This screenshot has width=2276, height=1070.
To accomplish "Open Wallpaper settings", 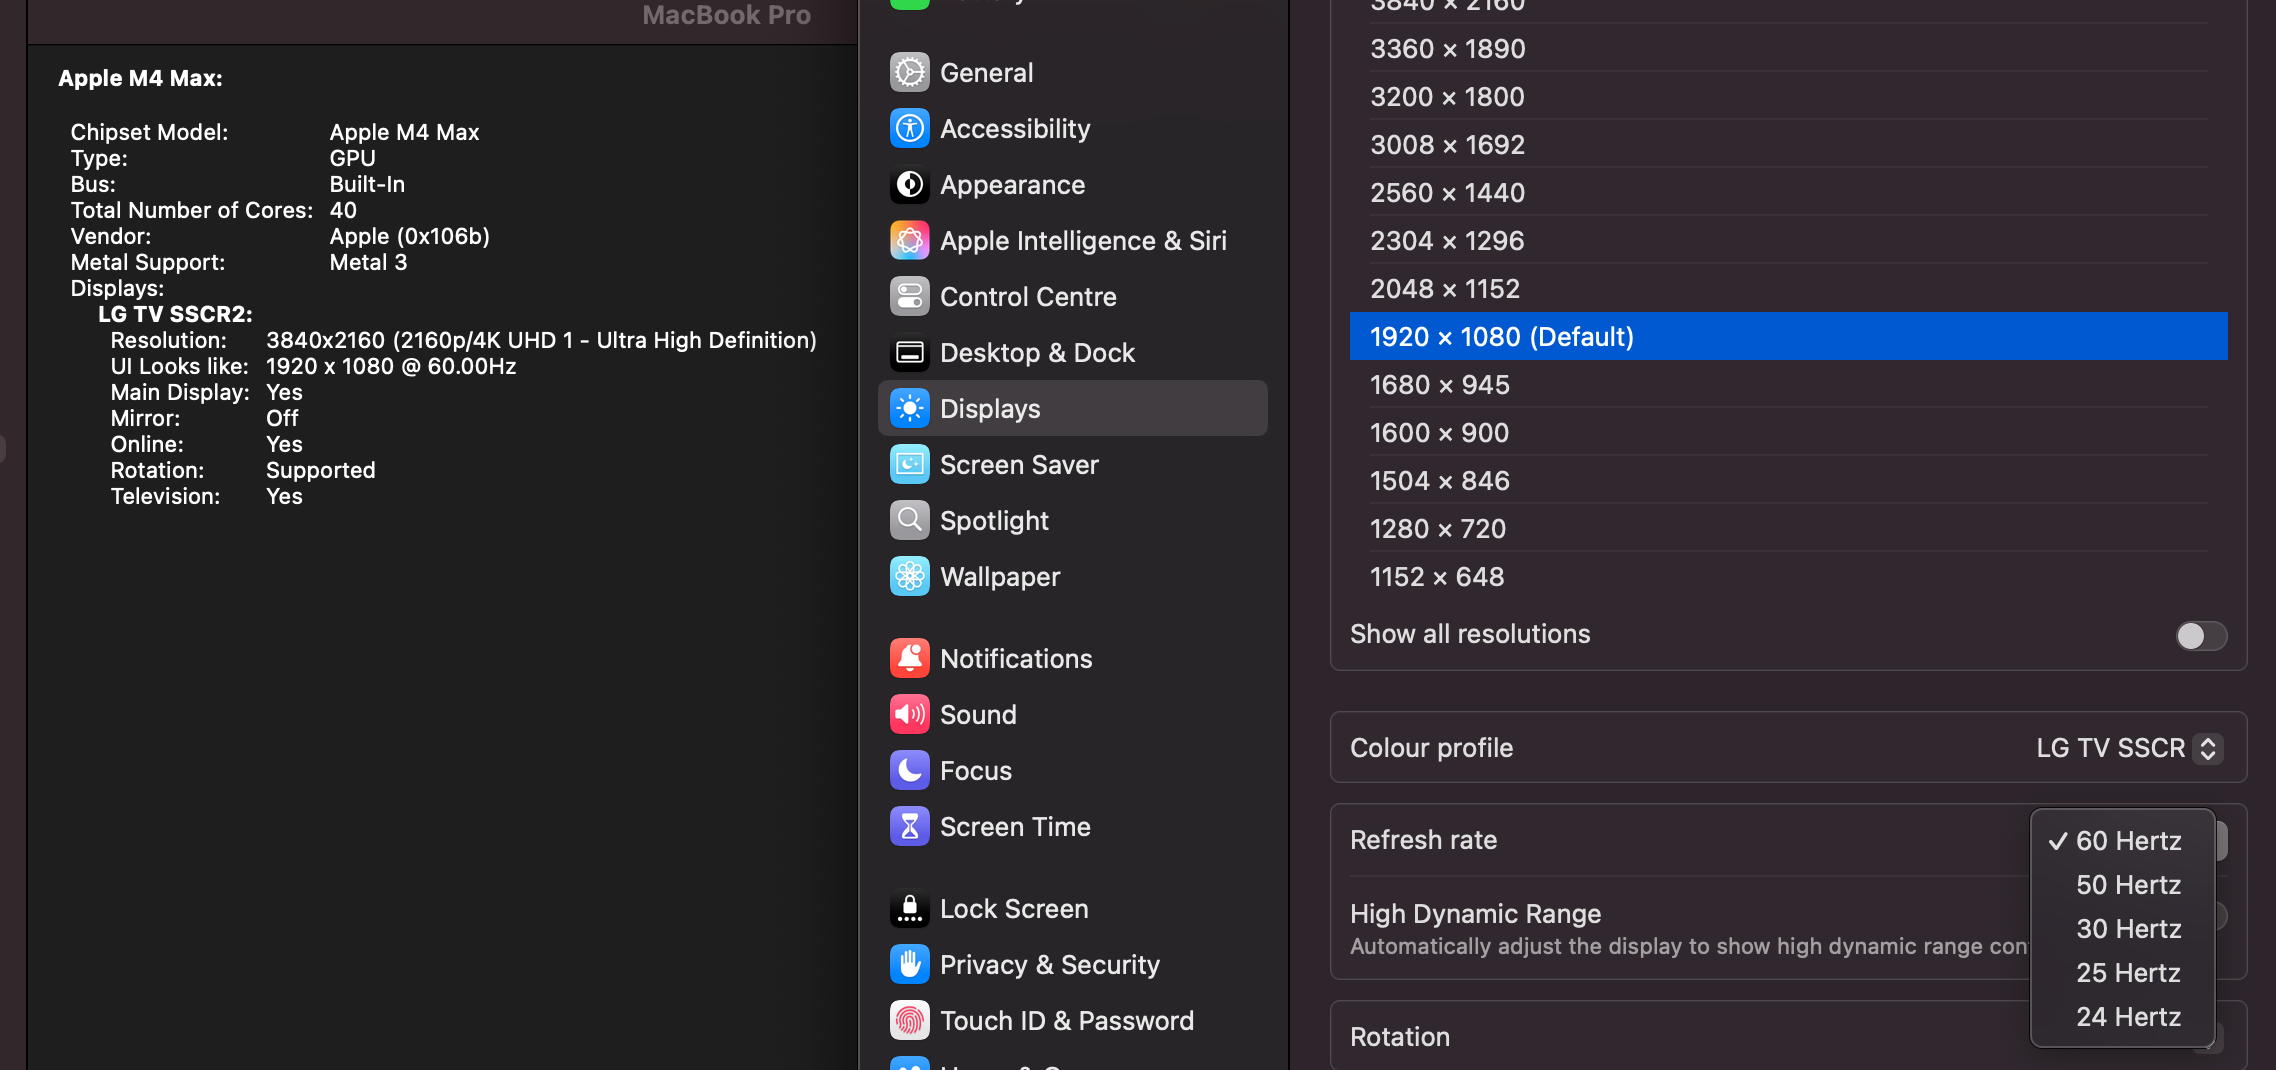I will pos(999,576).
